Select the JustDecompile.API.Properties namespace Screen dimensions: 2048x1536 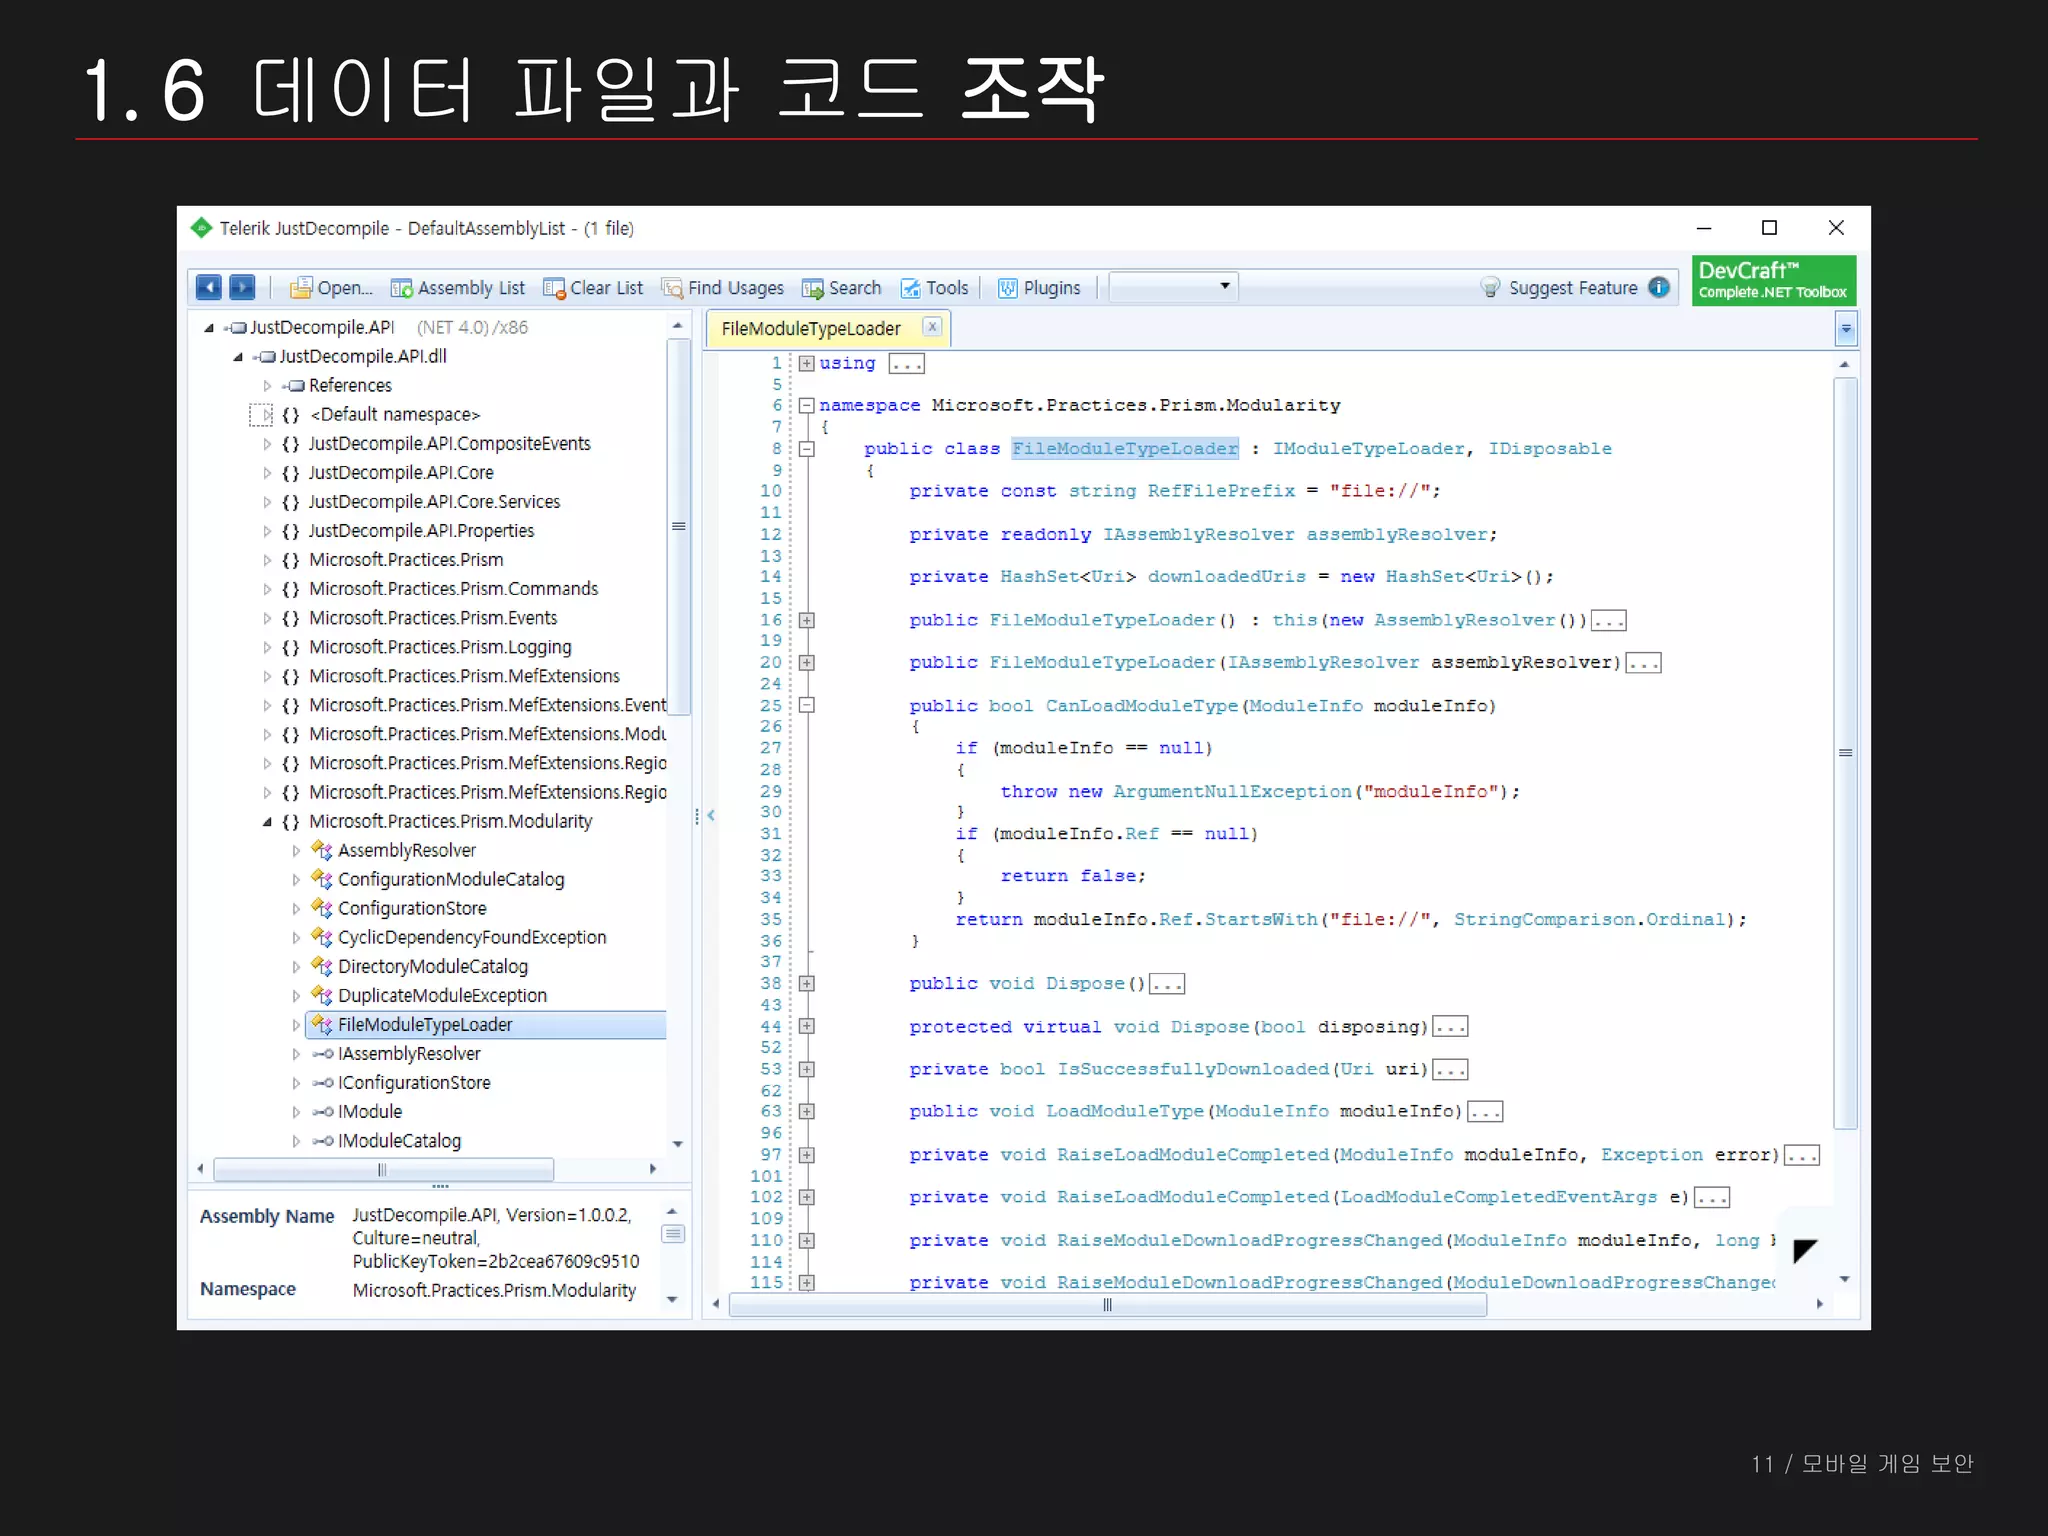tap(421, 530)
